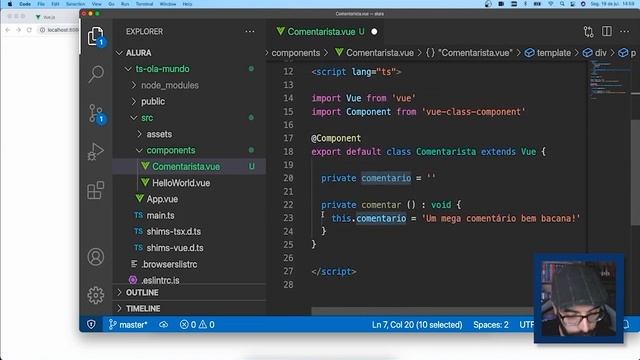
Task: Open the Help menu in the menu bar
Action: click(187, 4)
